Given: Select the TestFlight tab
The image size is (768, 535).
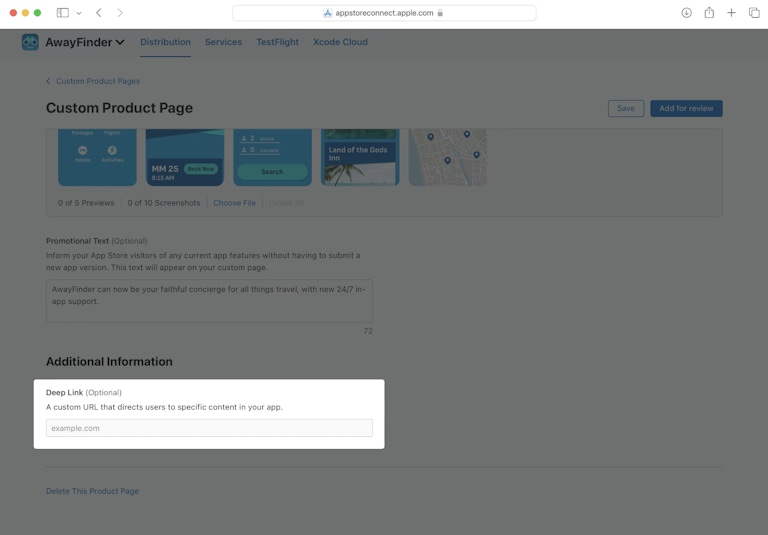Looking at the screenshot, I should pyautogui.click(x=277, y=42).
